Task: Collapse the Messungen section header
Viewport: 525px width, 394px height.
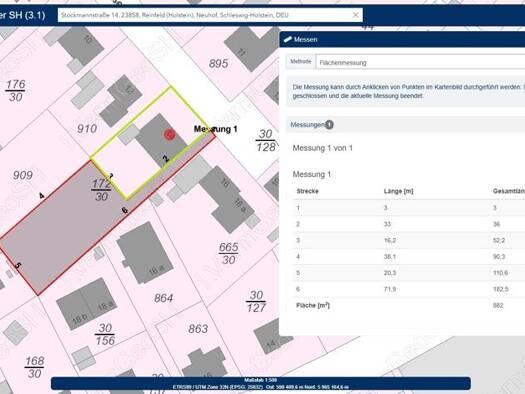Action: (406, 125)
